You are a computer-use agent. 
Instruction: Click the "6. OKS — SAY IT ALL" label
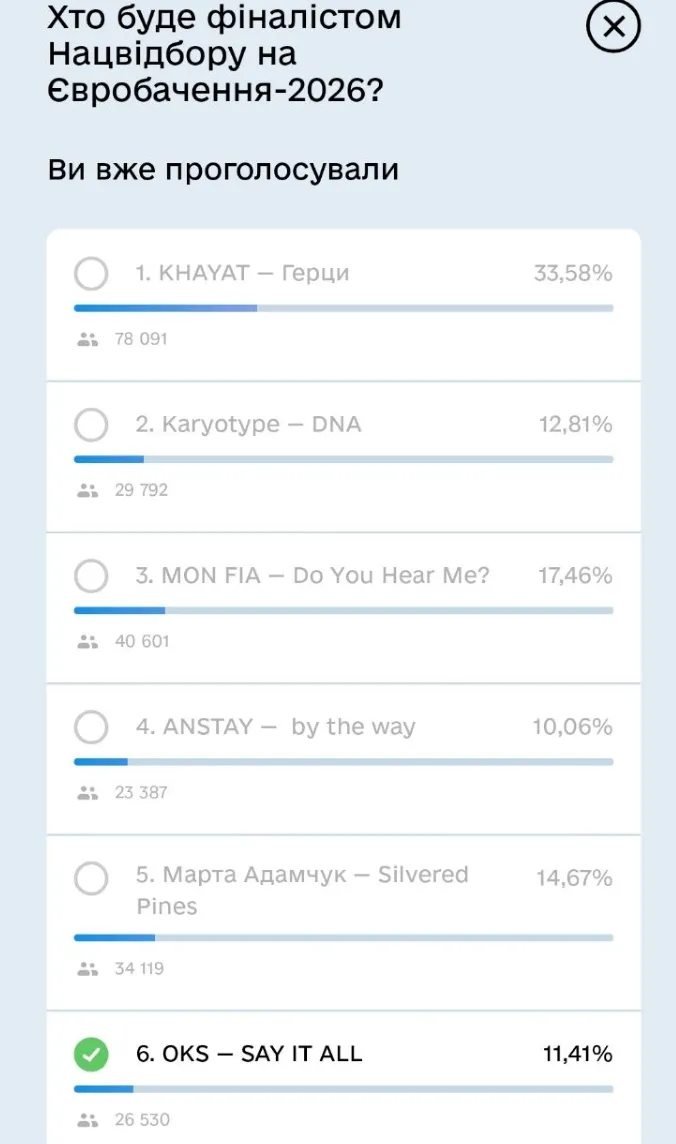(x=249, y=1054)
